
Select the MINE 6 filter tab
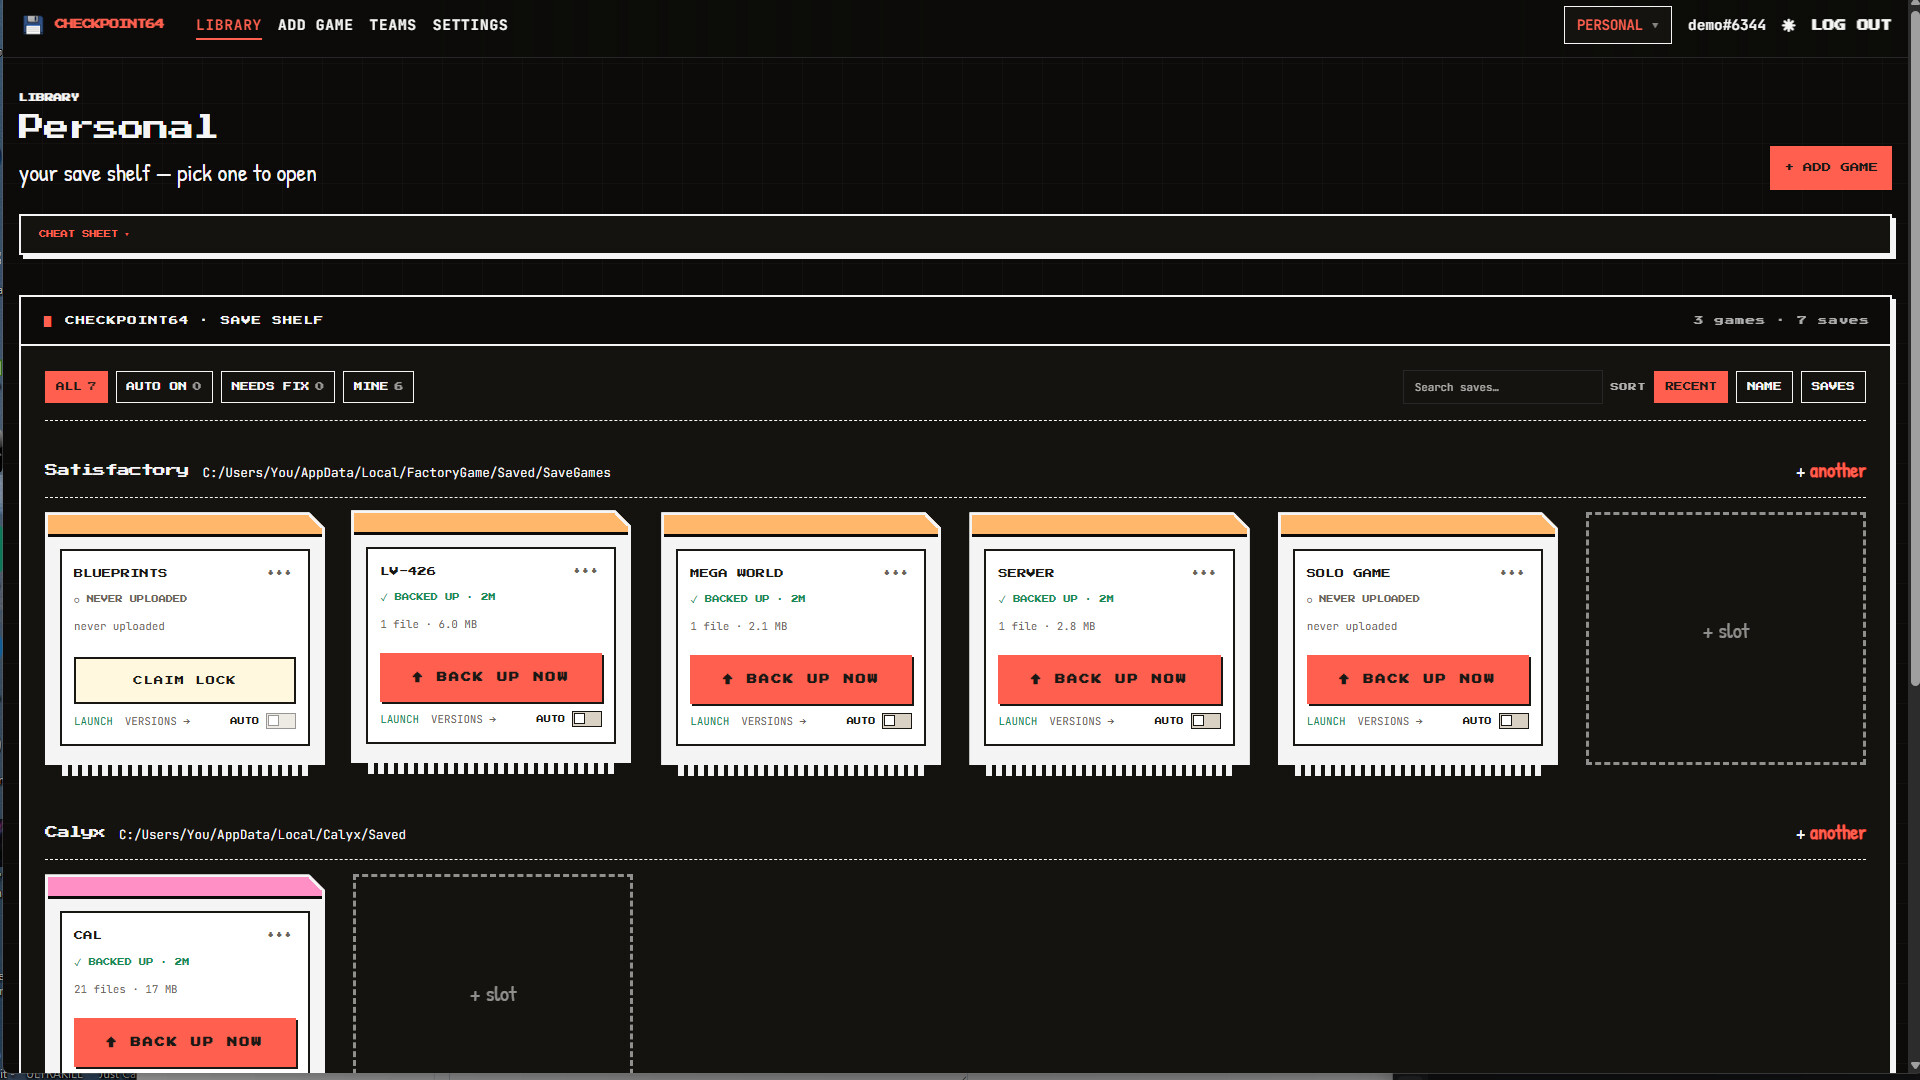point(378,387)
